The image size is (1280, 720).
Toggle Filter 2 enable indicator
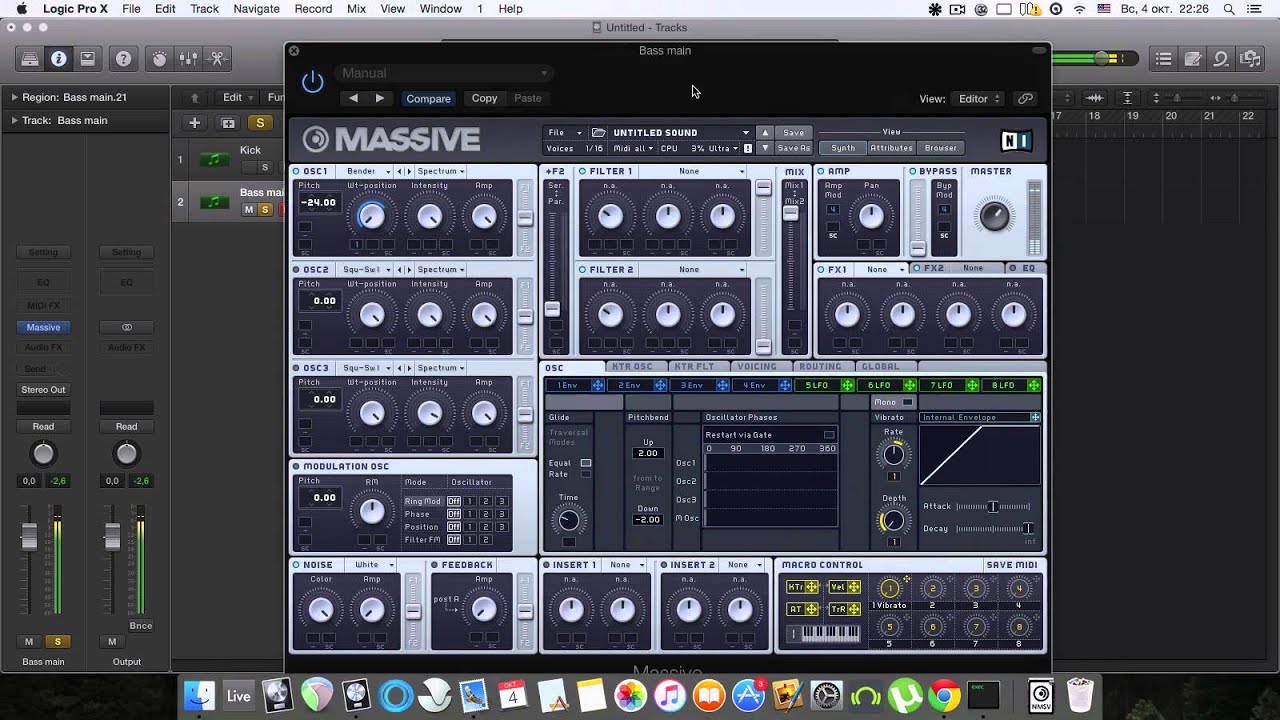click(583, 270)
